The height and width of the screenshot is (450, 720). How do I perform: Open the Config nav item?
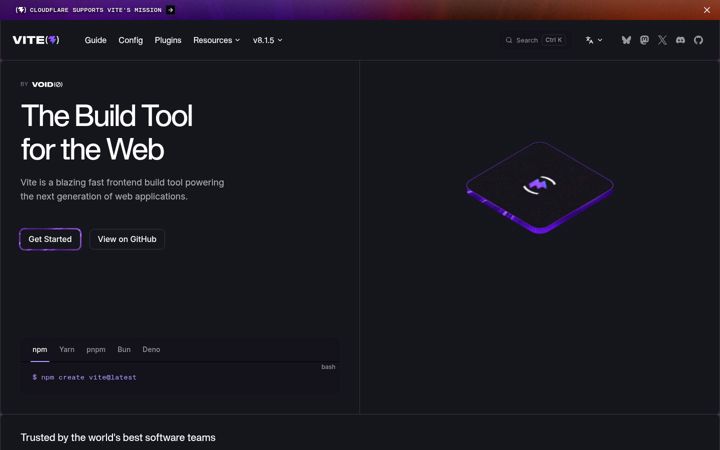coord(130,40)
